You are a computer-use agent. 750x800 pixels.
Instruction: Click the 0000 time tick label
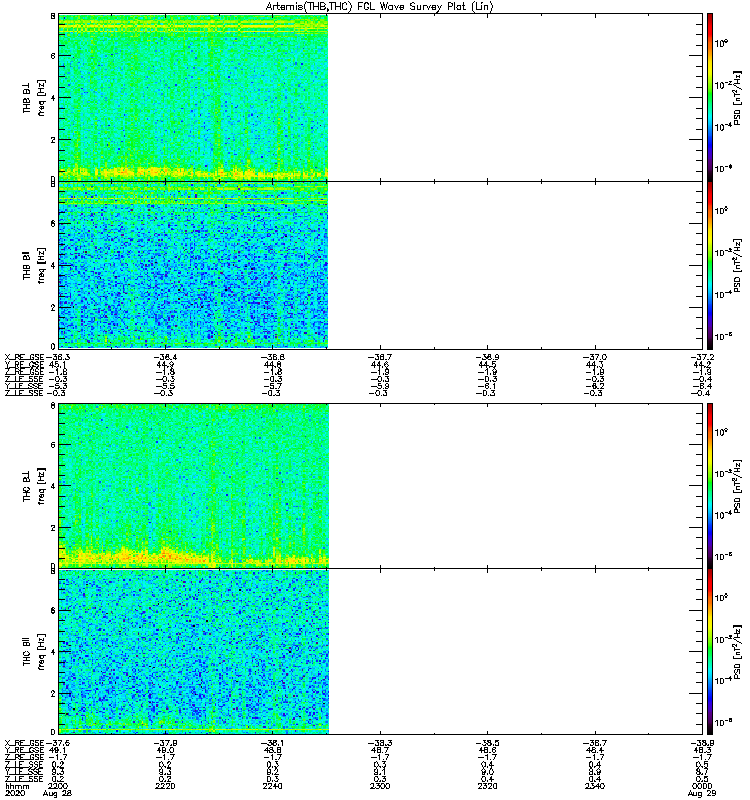pos(702,786)
